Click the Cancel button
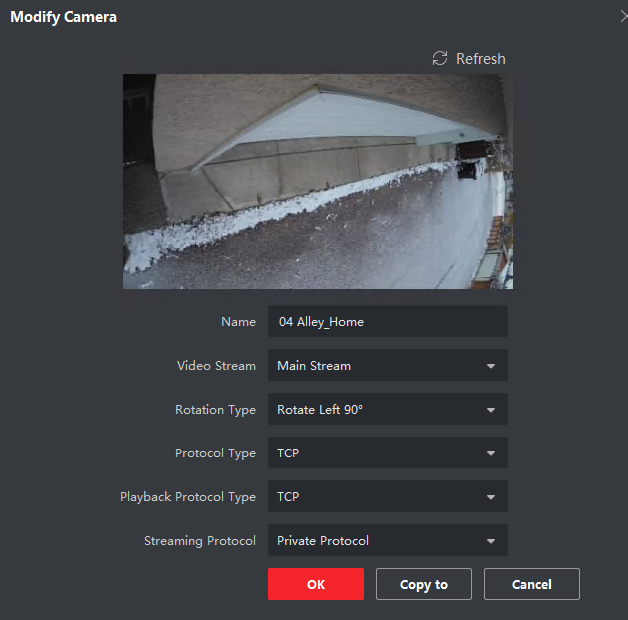The height and width of the screenshot is (620, 628). (531, 585)
